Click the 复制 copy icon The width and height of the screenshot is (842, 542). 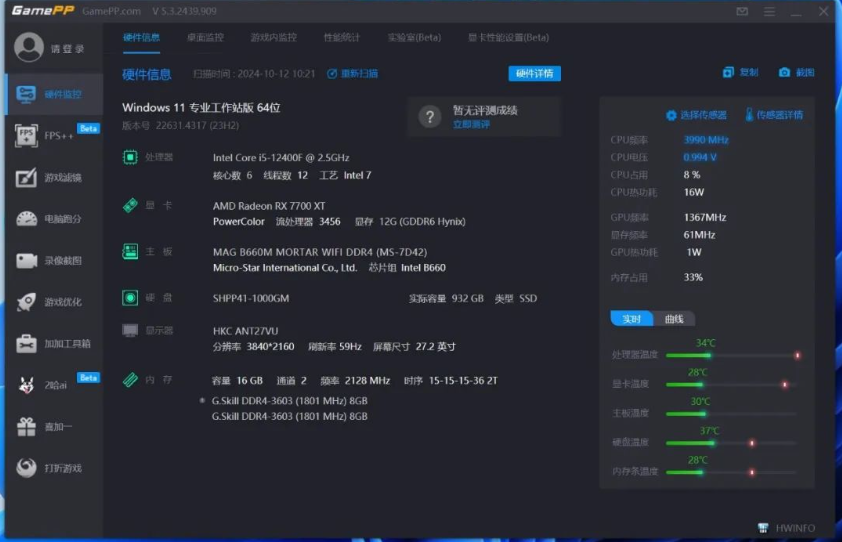728,73
